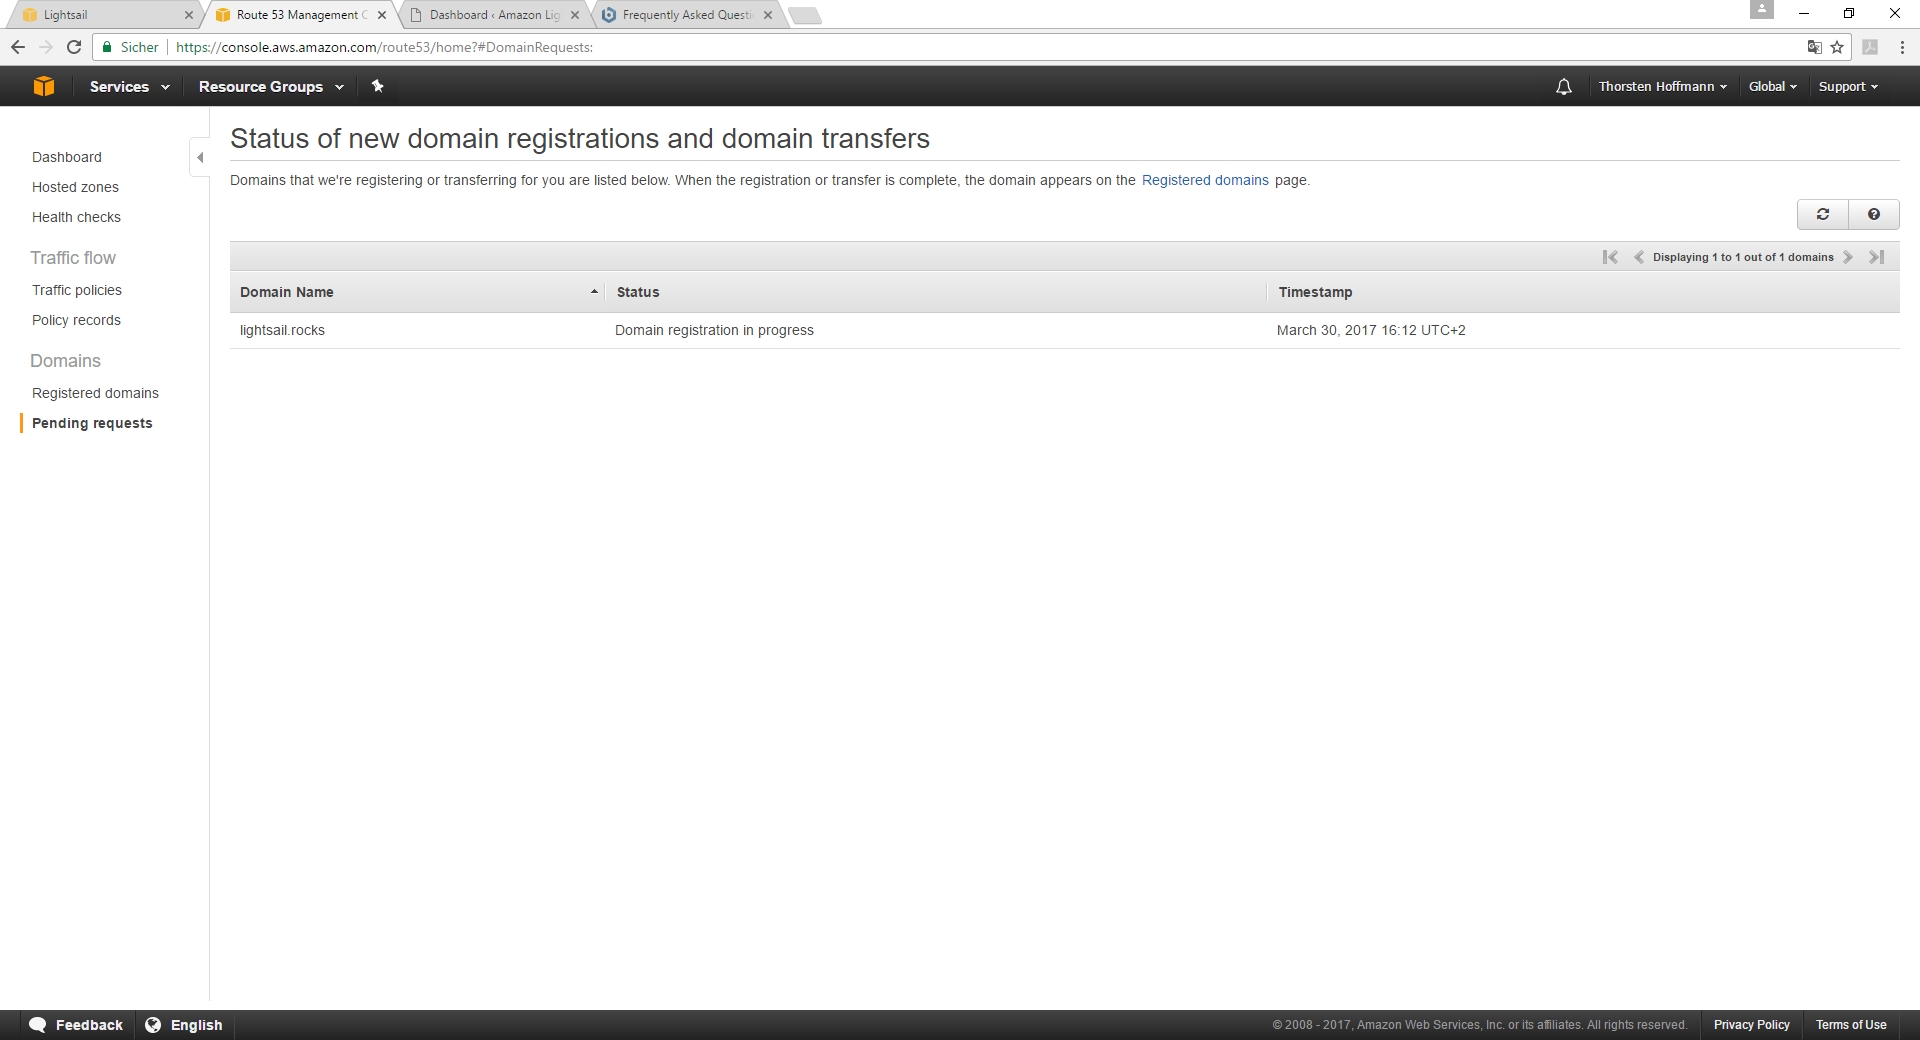Viewport: 1920px width, 1040px height.
Task: Open the Terms of Use link
Action: [x=1851, y=1025]
